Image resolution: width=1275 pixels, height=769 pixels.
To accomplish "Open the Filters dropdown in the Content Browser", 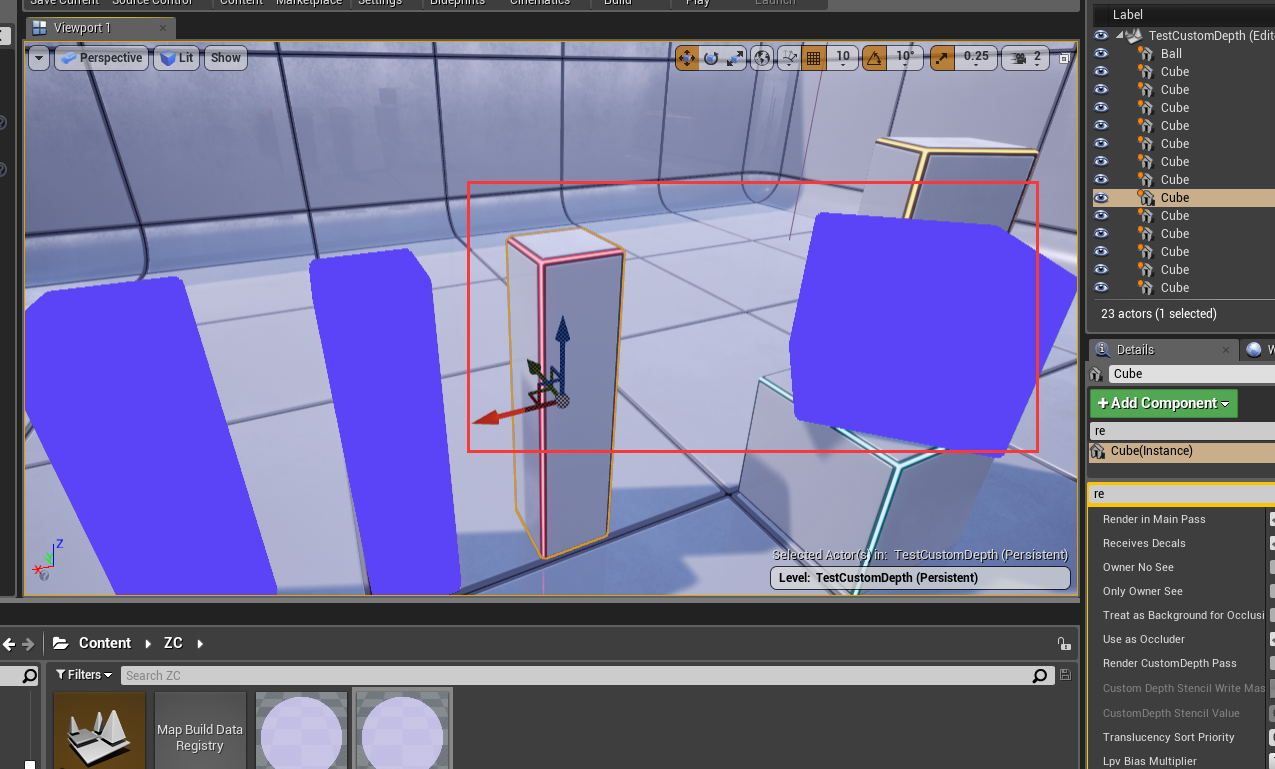I will (x=84, y=675).
